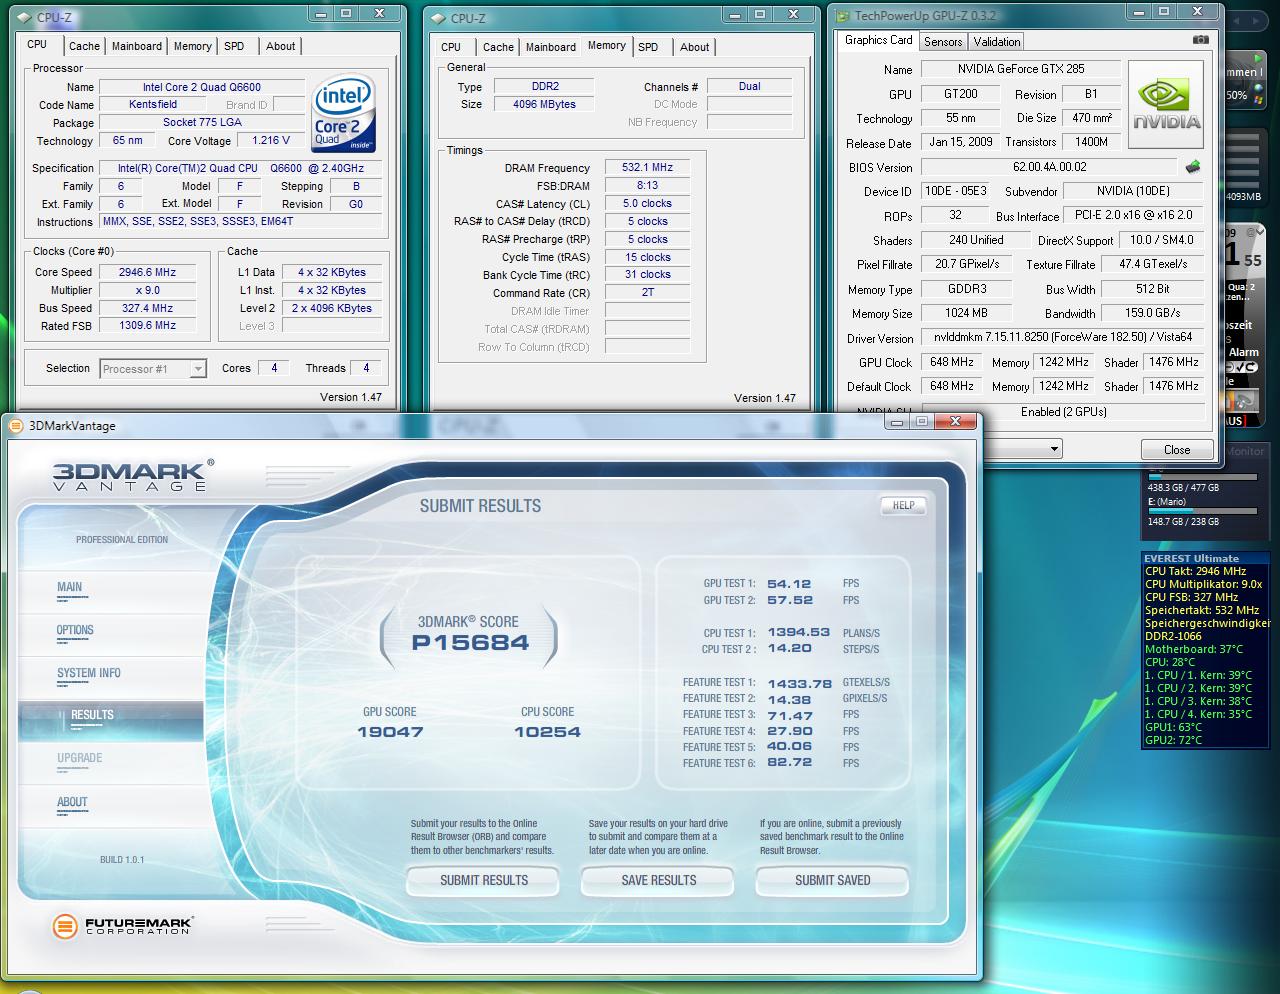Viewport: 1280px width, 994px height.
Task: Click the Intel Core 2 Quad logo
Action: pos(344,113)
